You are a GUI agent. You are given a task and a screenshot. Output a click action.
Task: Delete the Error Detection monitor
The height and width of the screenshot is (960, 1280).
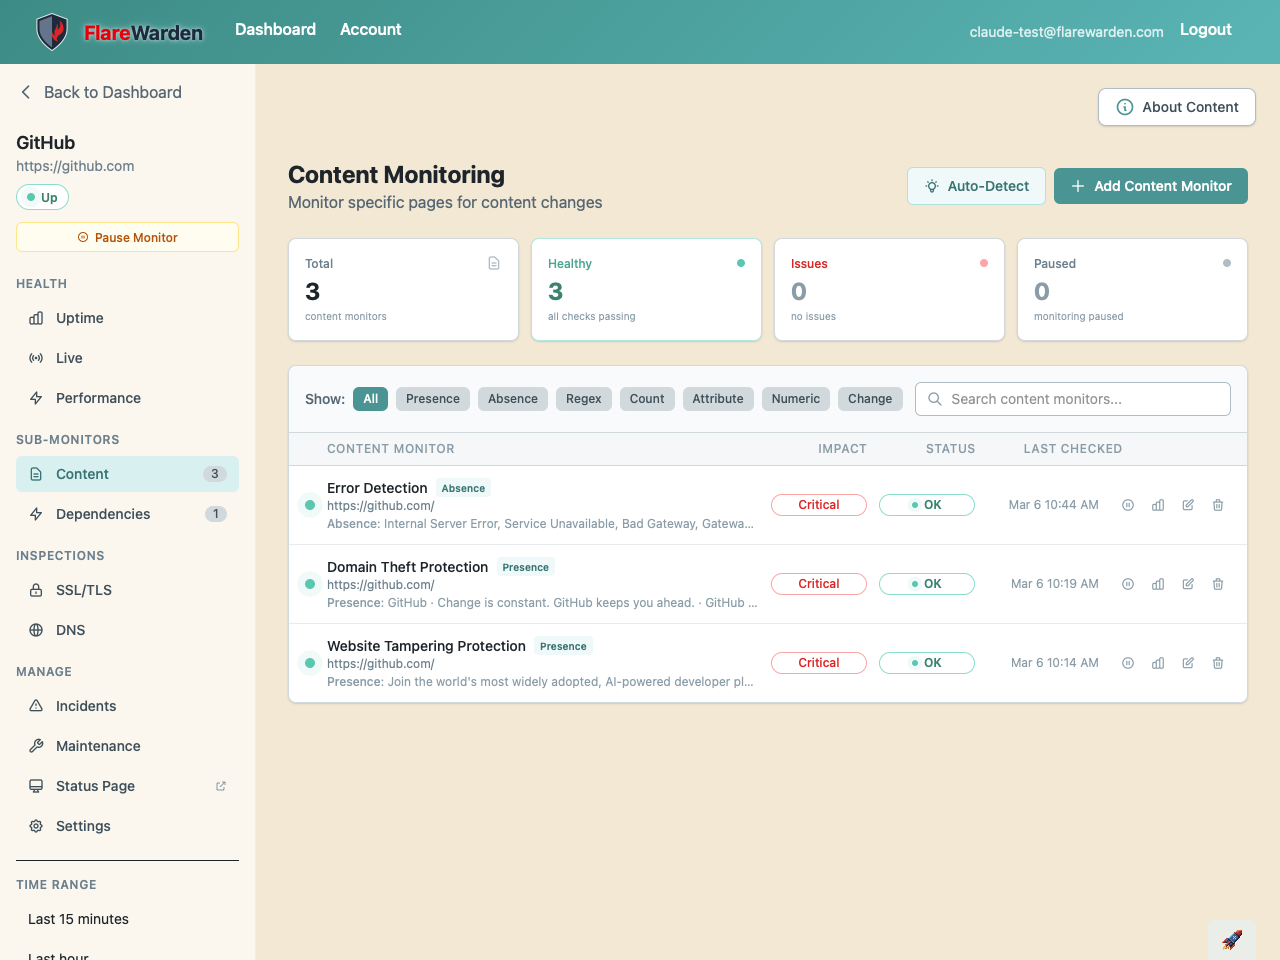click(1218, 505)
